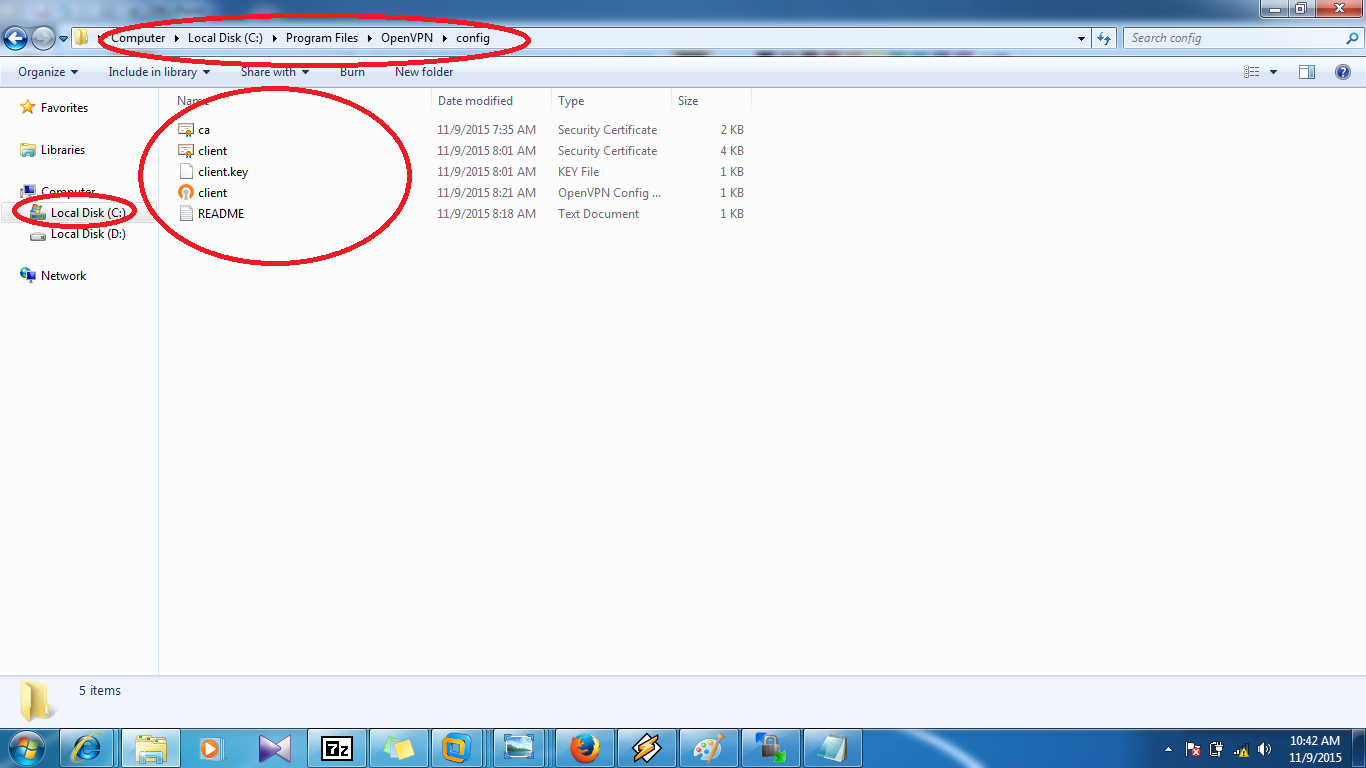Launch Firefox from the taskbar
This screenshot has height=768, width=1366.
584,748
